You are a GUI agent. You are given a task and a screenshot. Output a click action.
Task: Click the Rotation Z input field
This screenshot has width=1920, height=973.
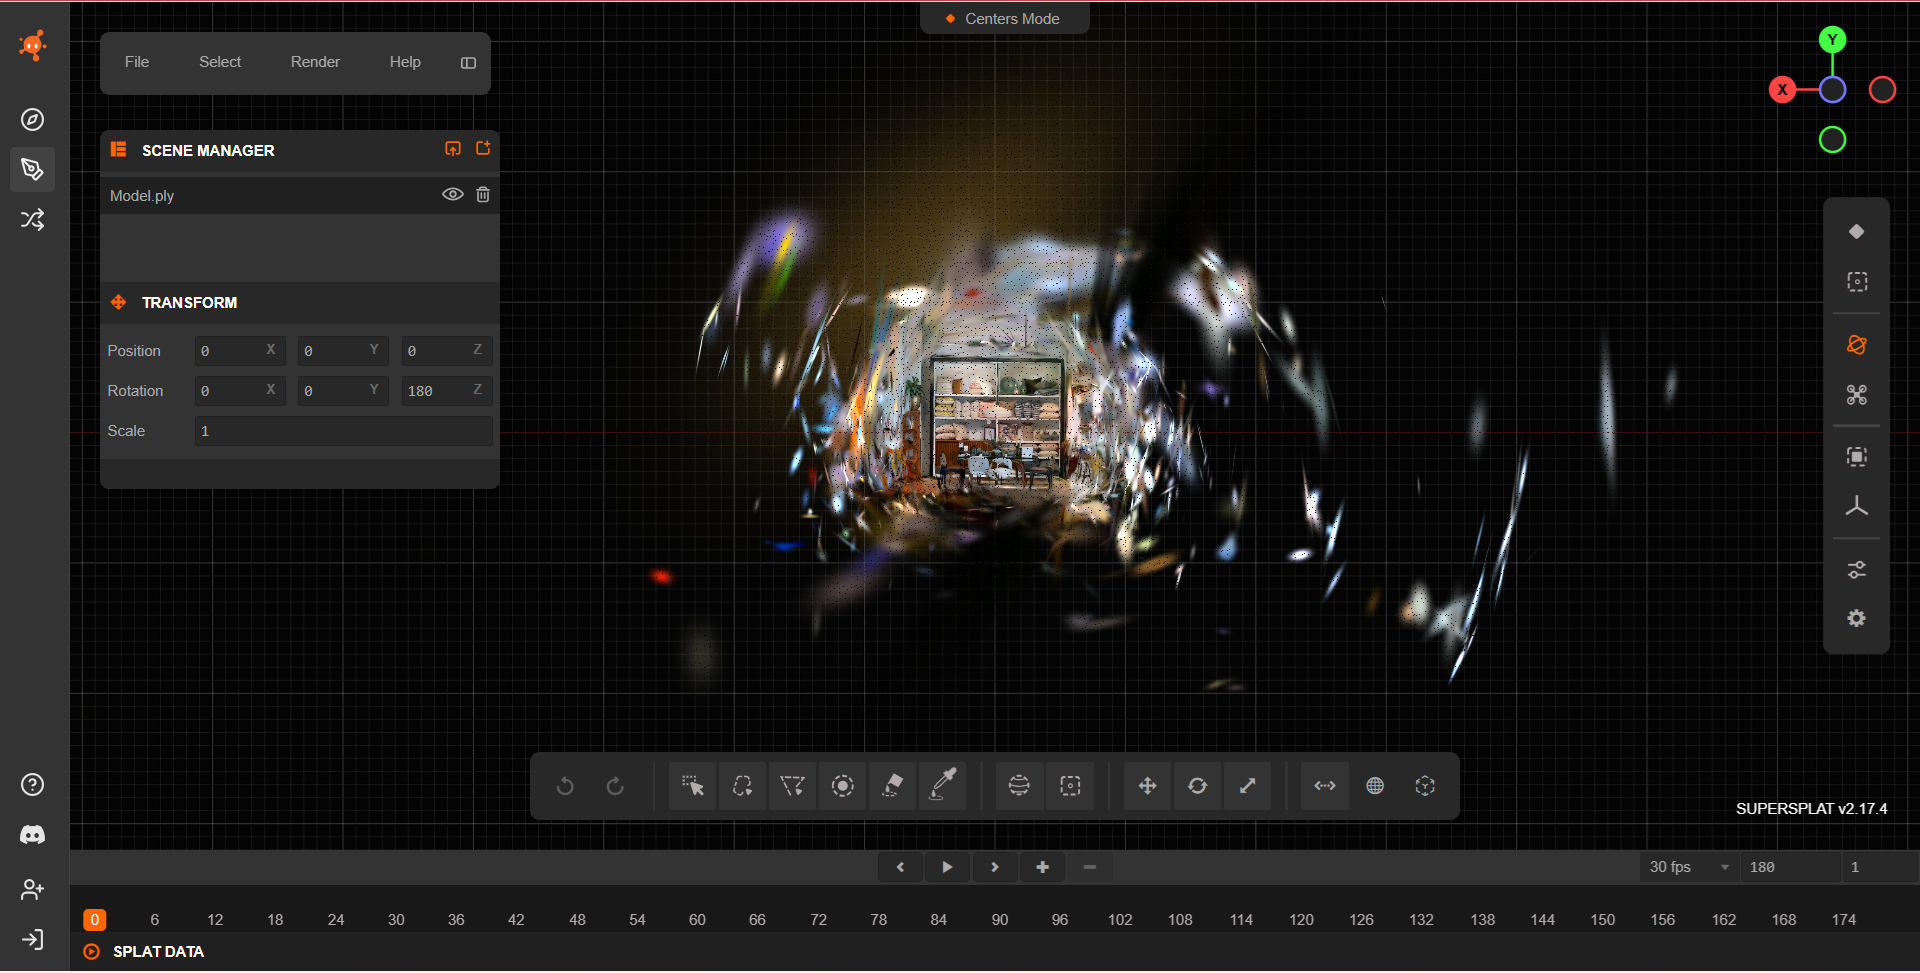(x=446, y=391)
